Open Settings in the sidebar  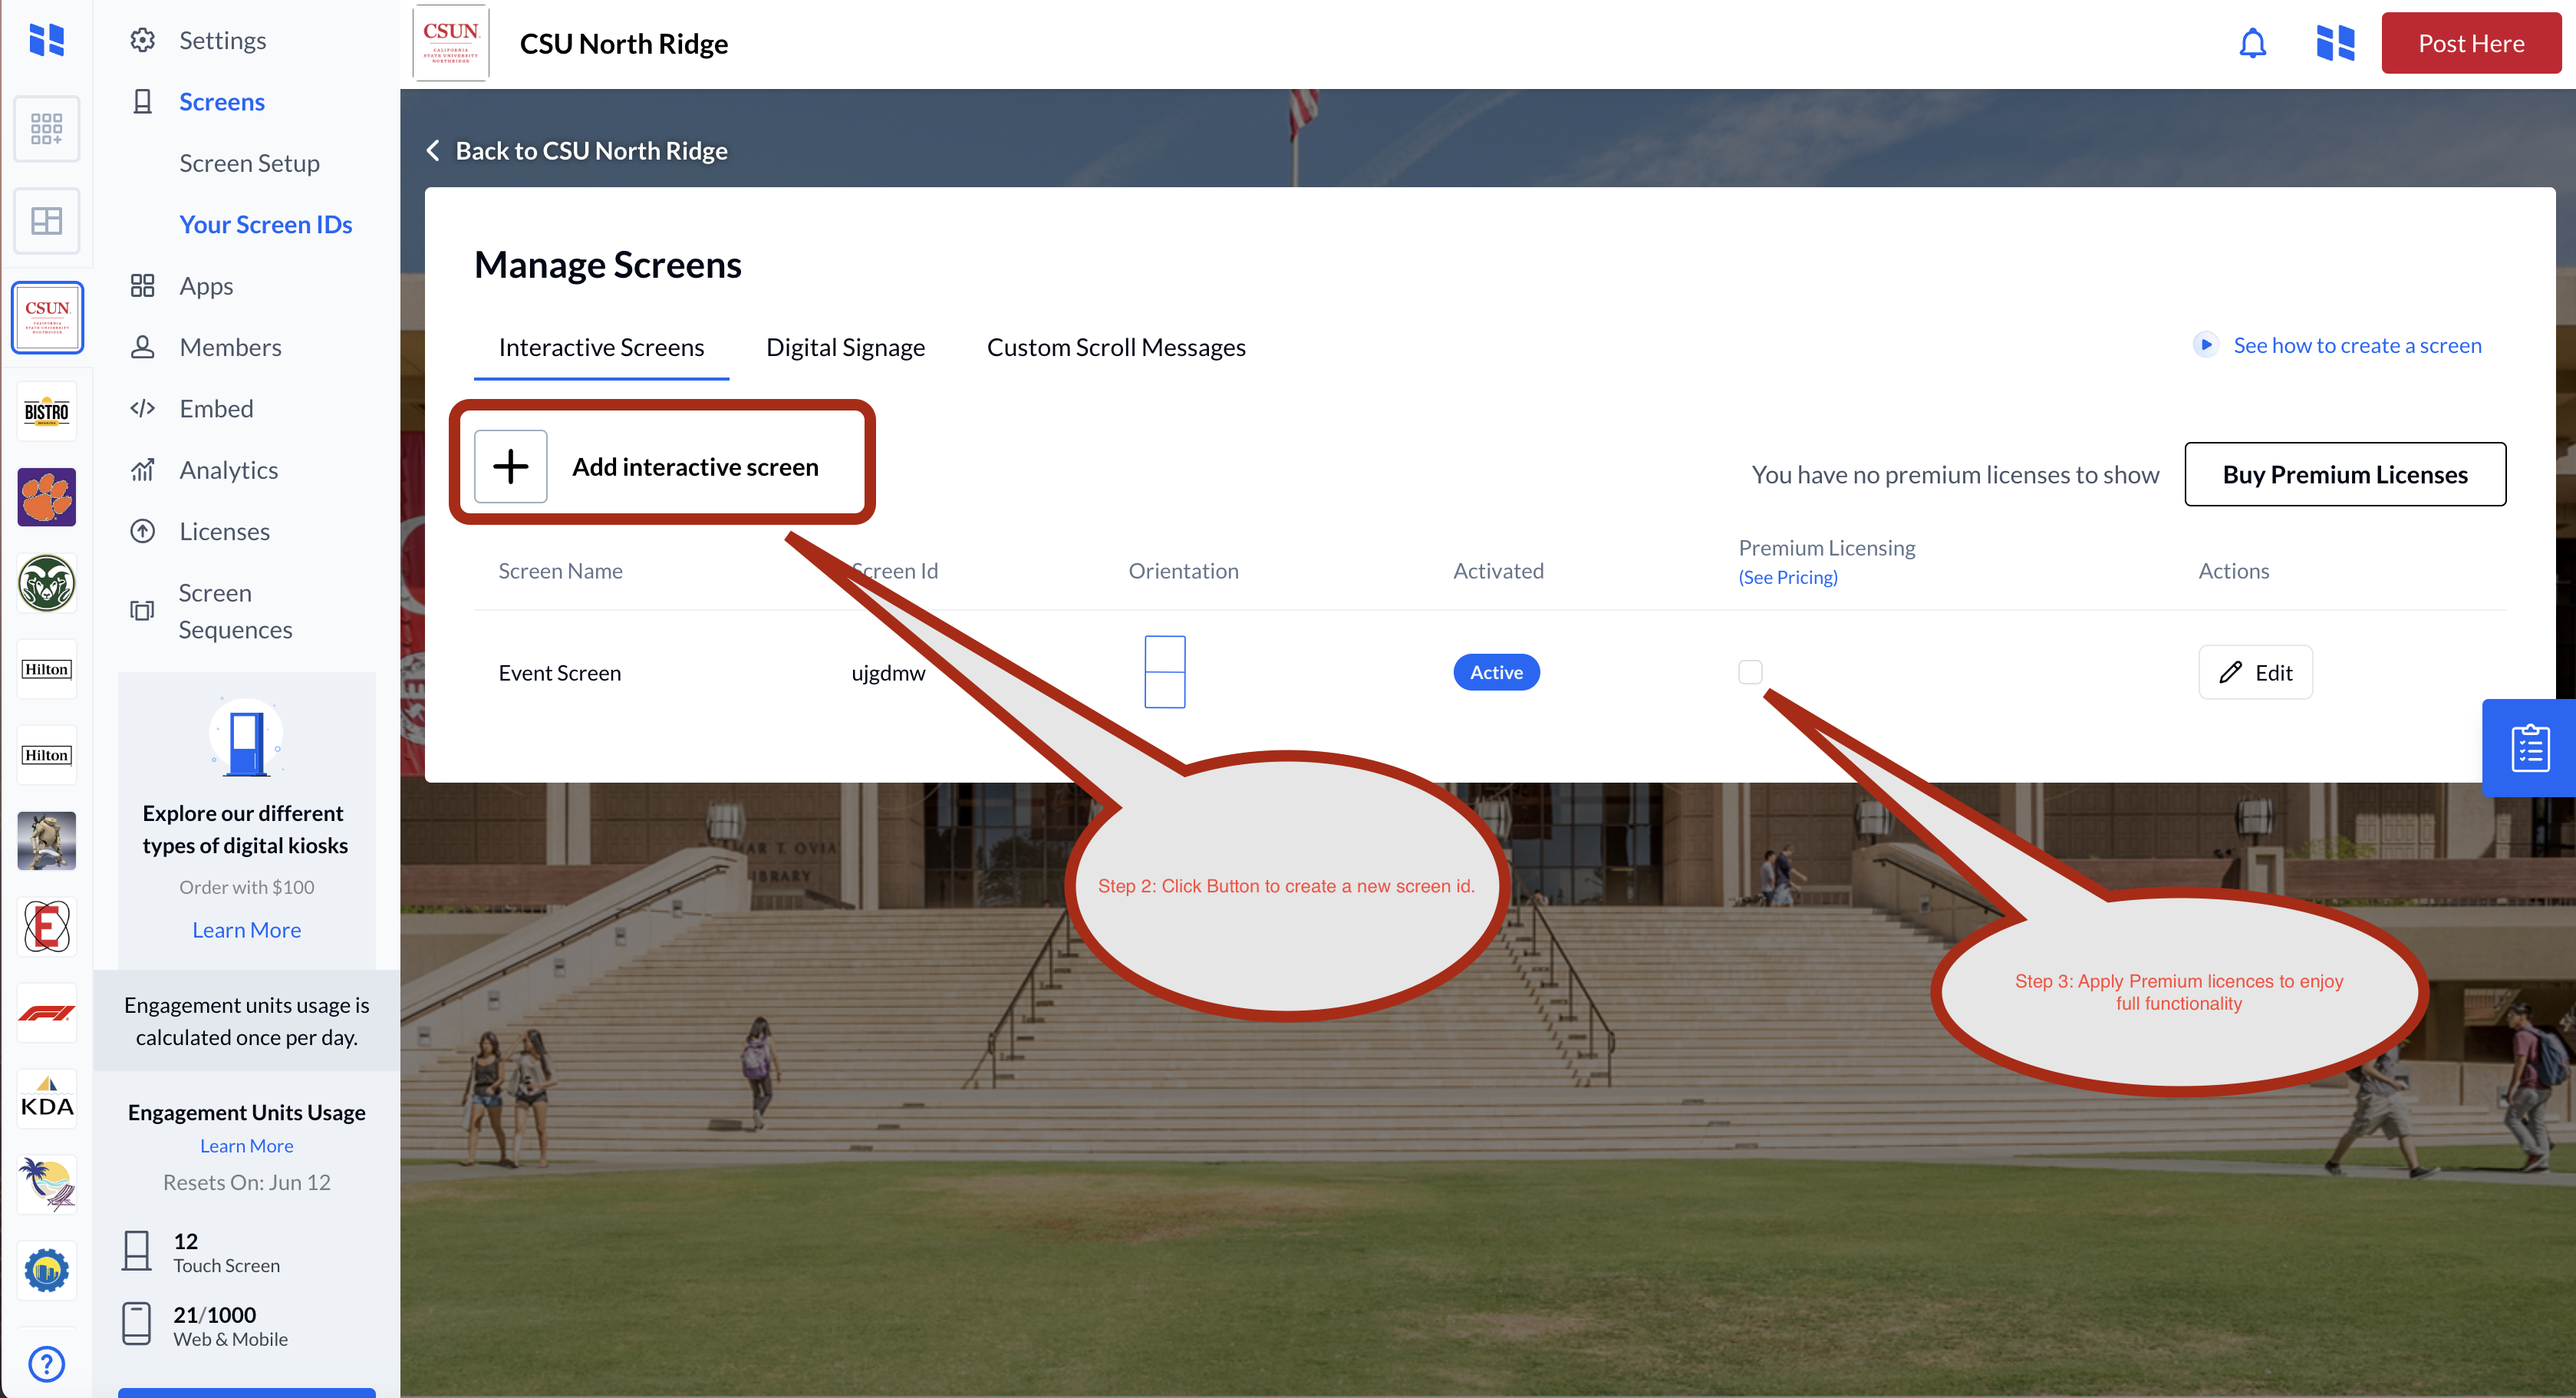point(222,40)
